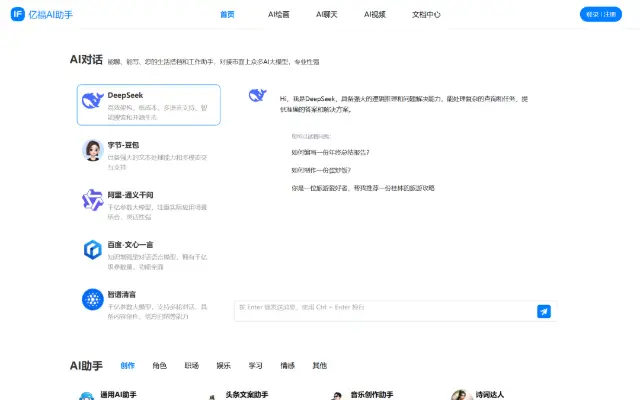Select the 其他 assistant category tab
Viewport: 640px width, 400px height.
[320, 365]
